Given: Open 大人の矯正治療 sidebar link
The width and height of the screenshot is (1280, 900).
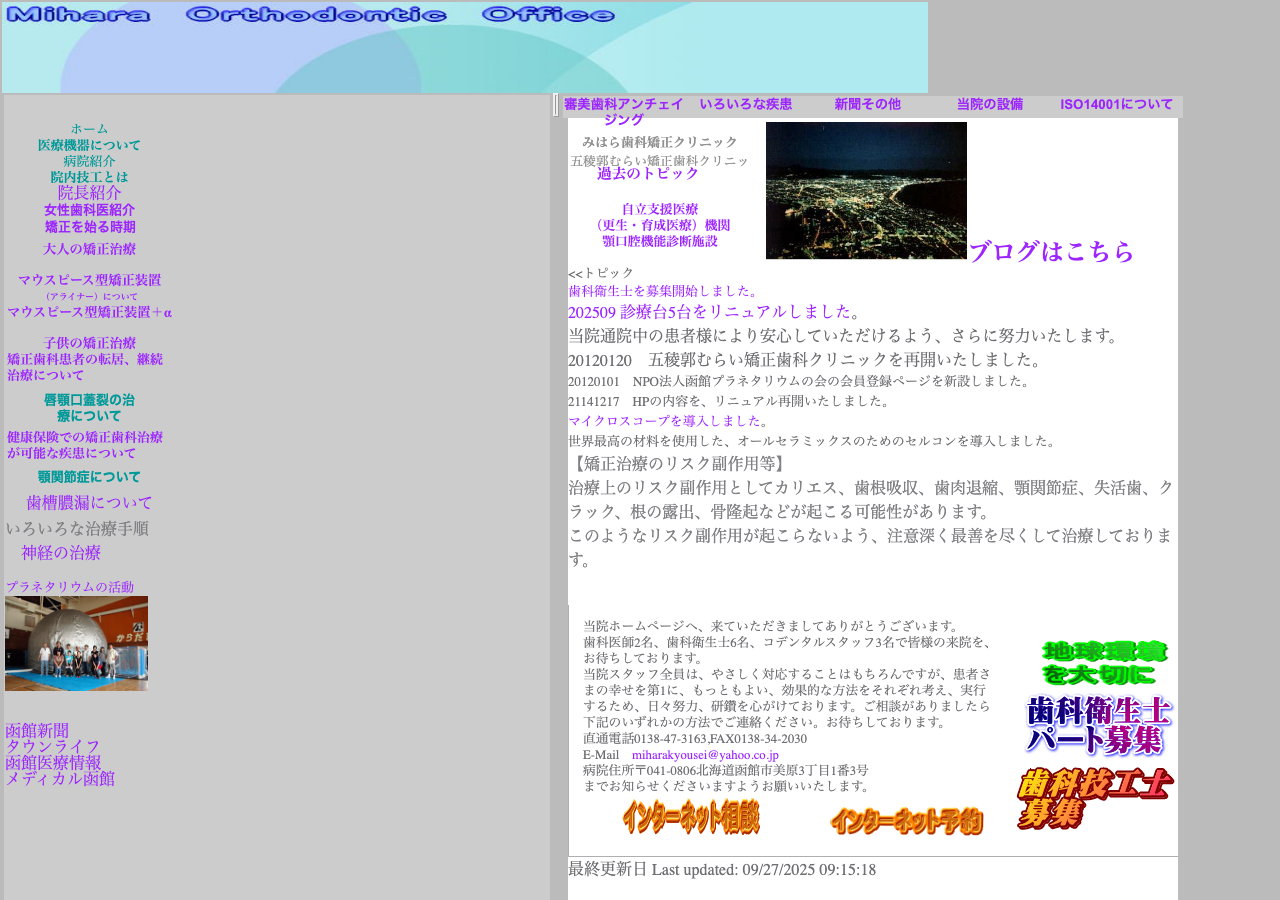Looking at the screenshot, I should (x=89, y=249).
